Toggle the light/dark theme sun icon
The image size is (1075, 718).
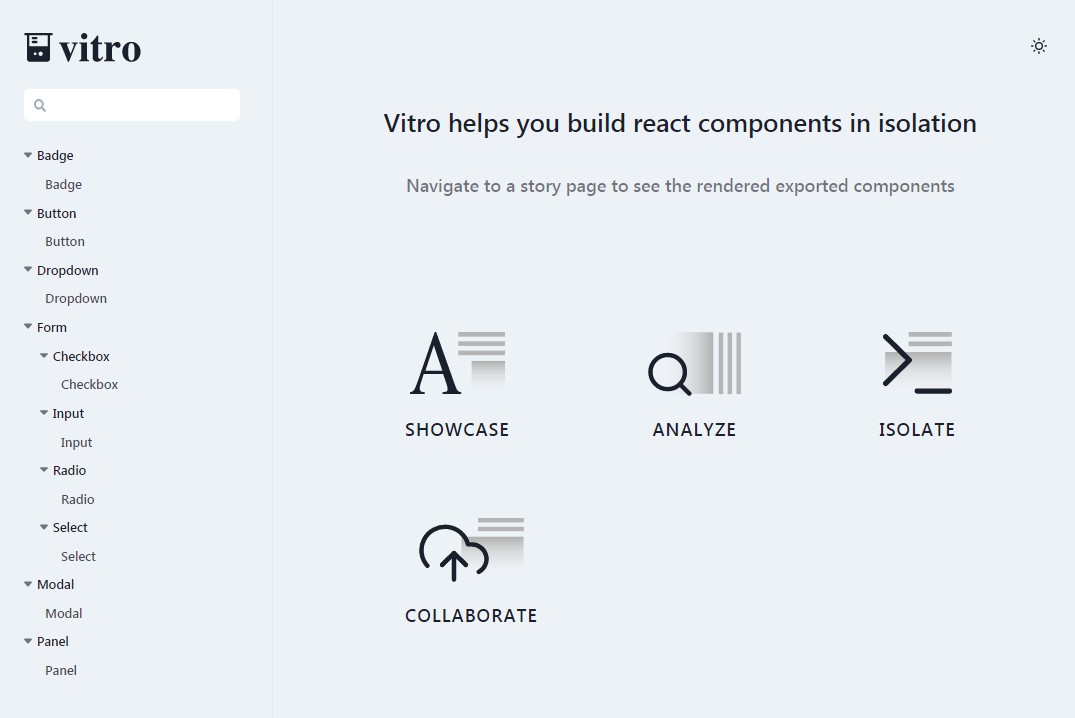(1039, 46)
